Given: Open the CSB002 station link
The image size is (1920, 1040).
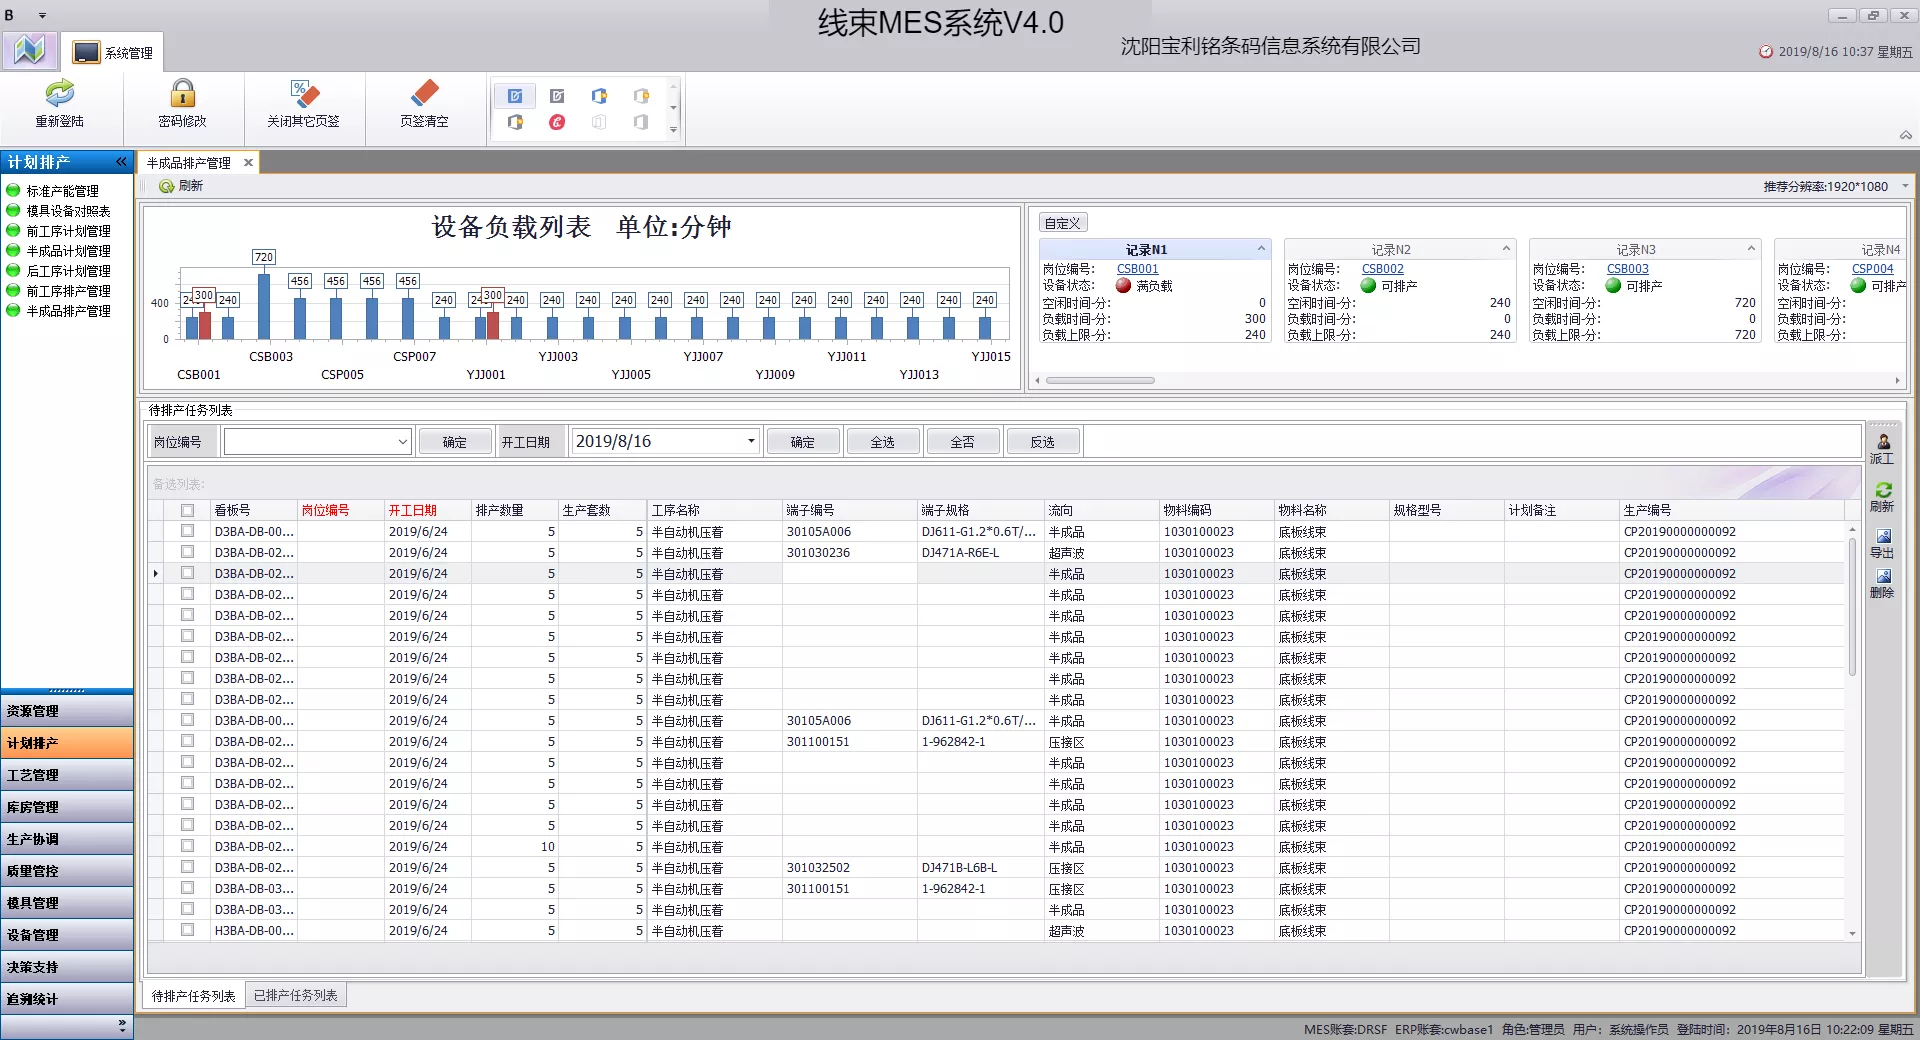Looking at the screenshot, I should (x=1383, y=269).
